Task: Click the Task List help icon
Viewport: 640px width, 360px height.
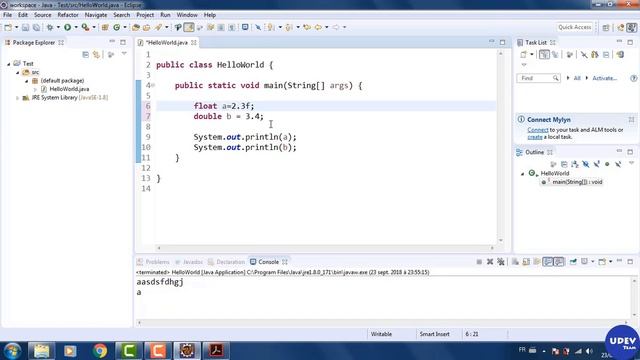Action: pyautogui.click(x=633, y=78)
